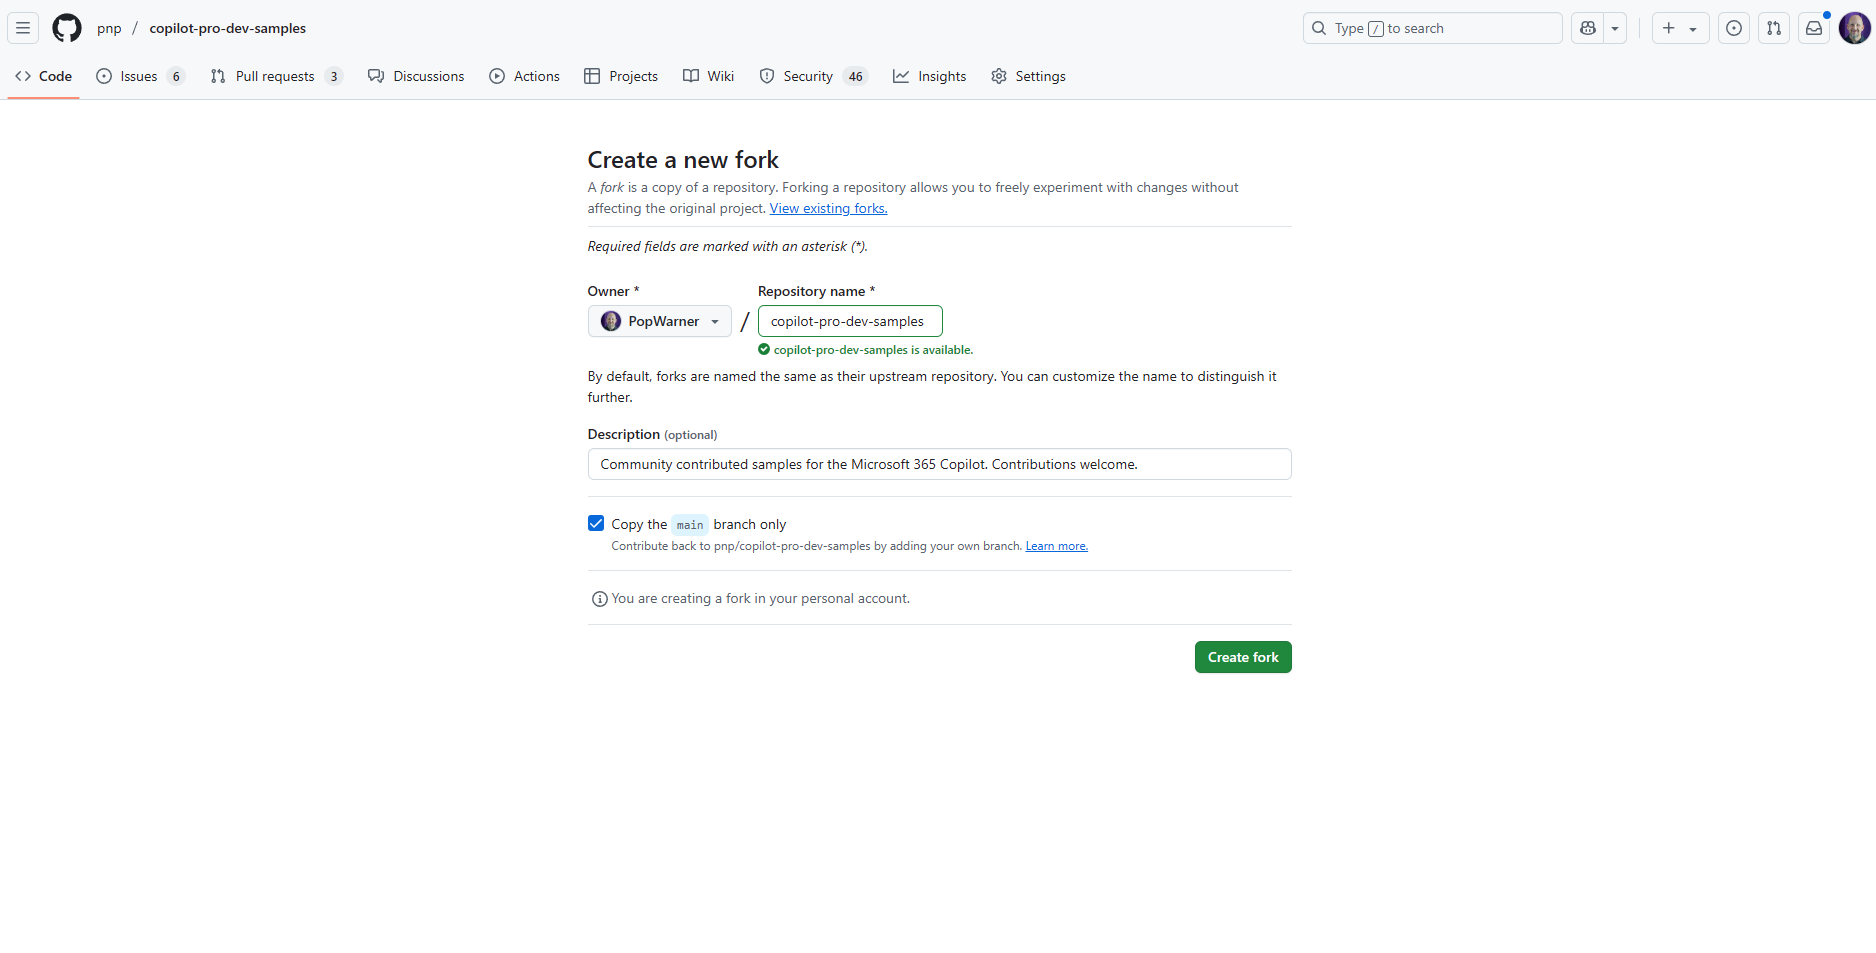Open the PopWarner owner dropdown
Screen dimensions: 1876x953
tap(660, 321)
